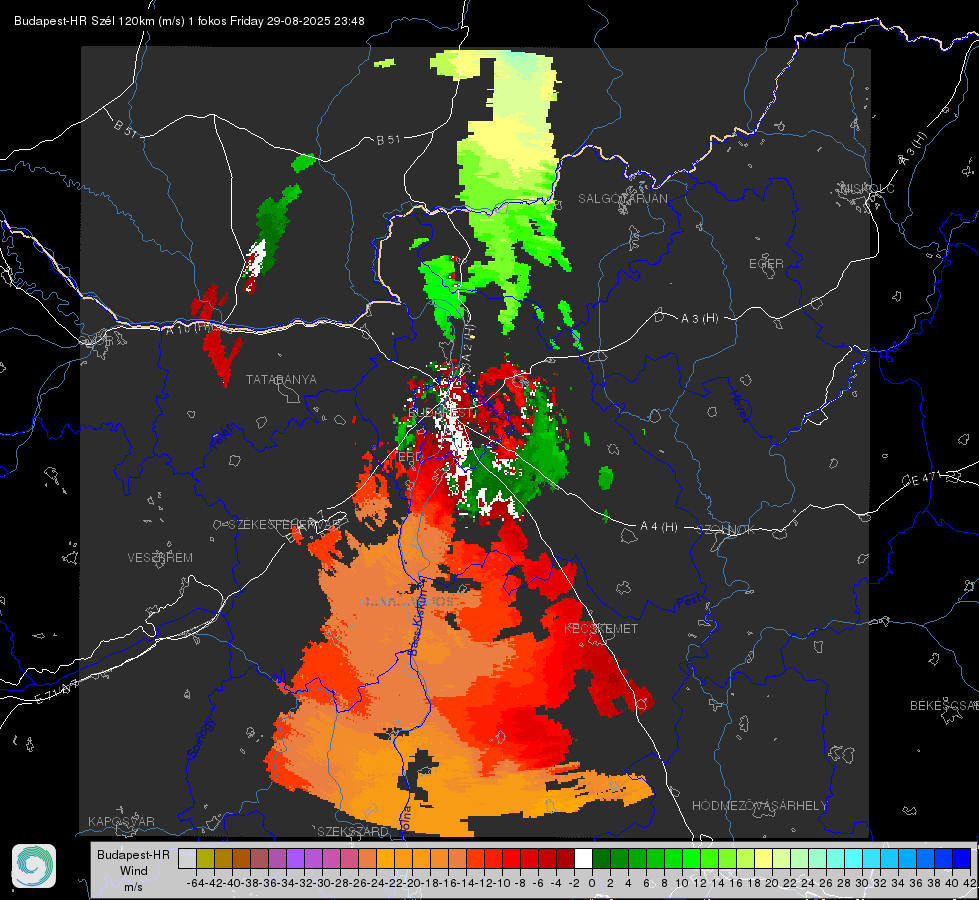Screen dimensions: 979x900
Task: Click the MISKOLC city label
Action: pyautogui.click(x=867, y=188)
